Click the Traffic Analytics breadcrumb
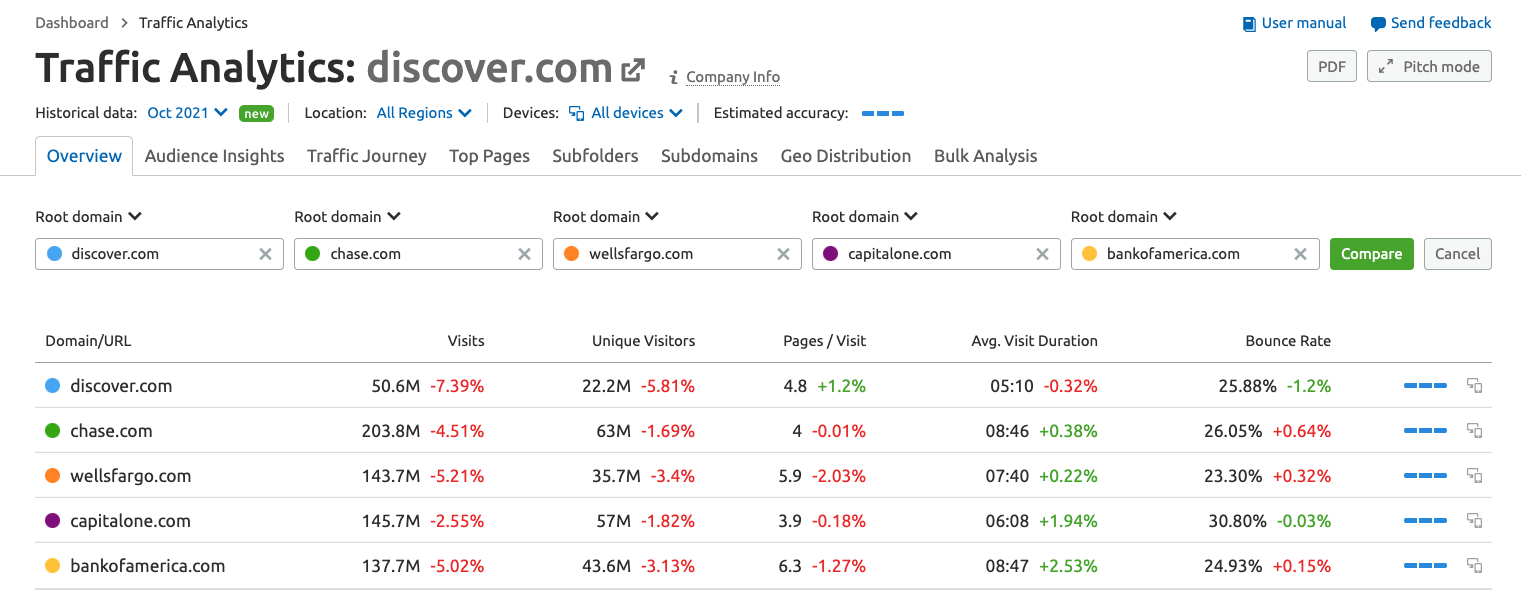The image size is (1521, 597). (x=193, y=22)
